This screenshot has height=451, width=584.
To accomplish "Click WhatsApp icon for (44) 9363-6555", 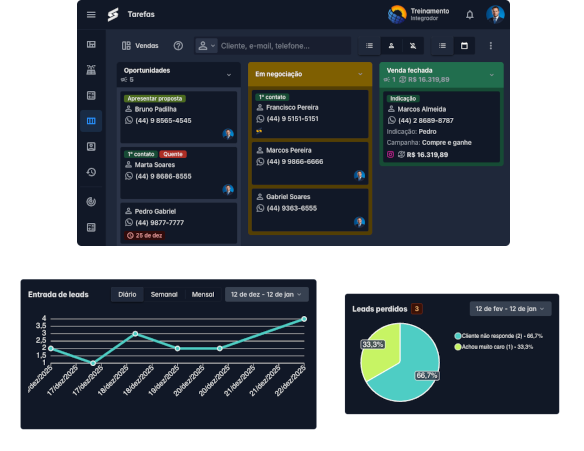I will pyautogui.click(x=260, y=208).
